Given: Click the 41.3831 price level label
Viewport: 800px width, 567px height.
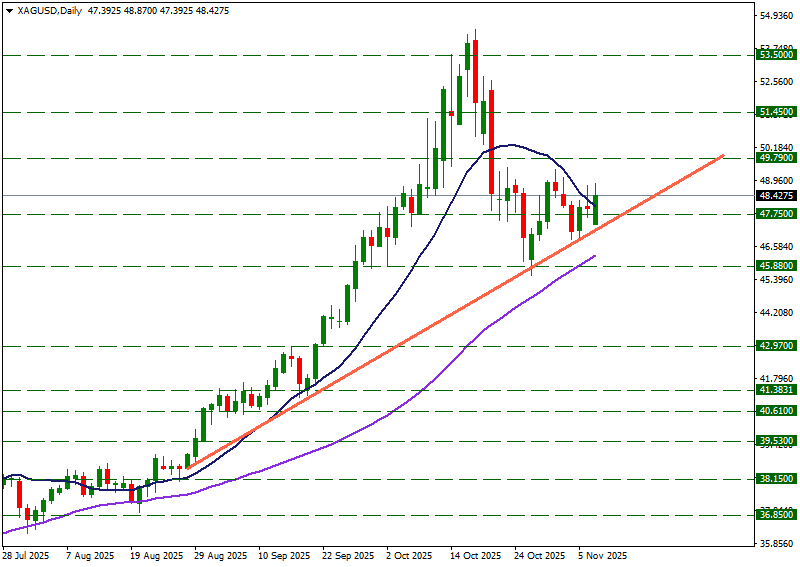Looking at the screenshot, I should click(x=776, y=390).
